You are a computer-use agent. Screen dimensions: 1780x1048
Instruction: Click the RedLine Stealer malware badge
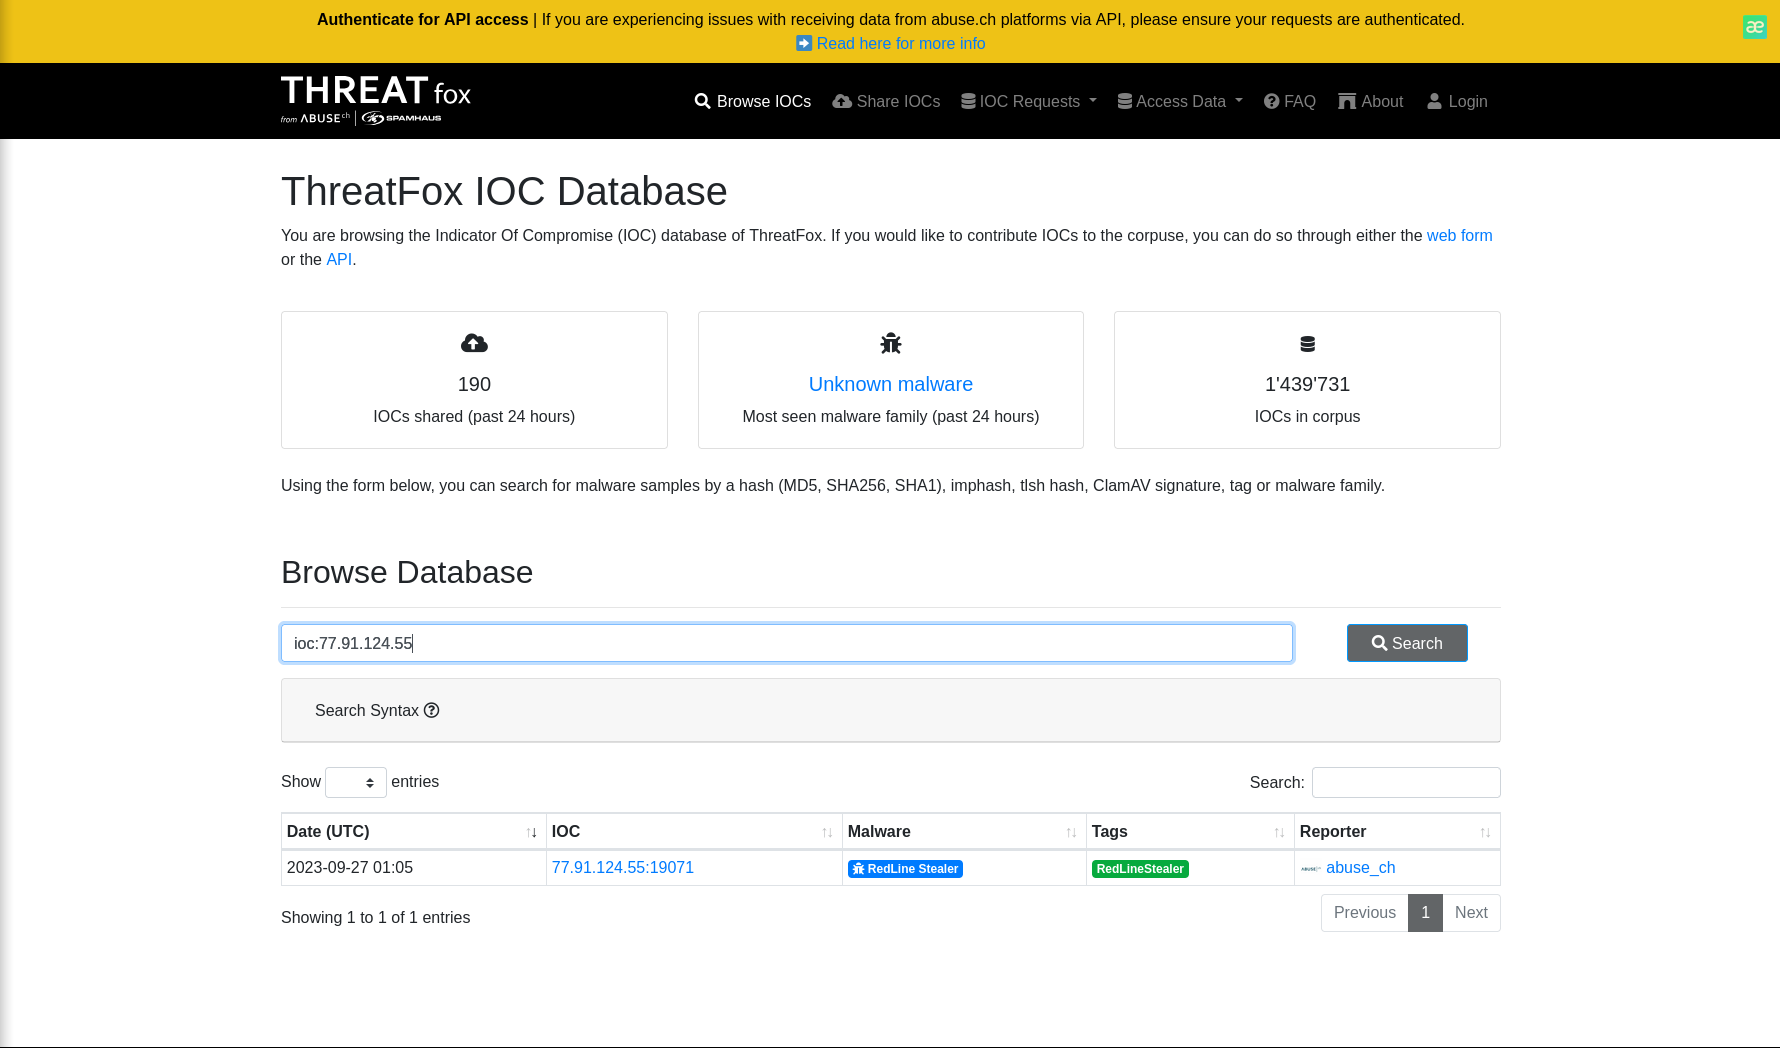pos(905,869)
